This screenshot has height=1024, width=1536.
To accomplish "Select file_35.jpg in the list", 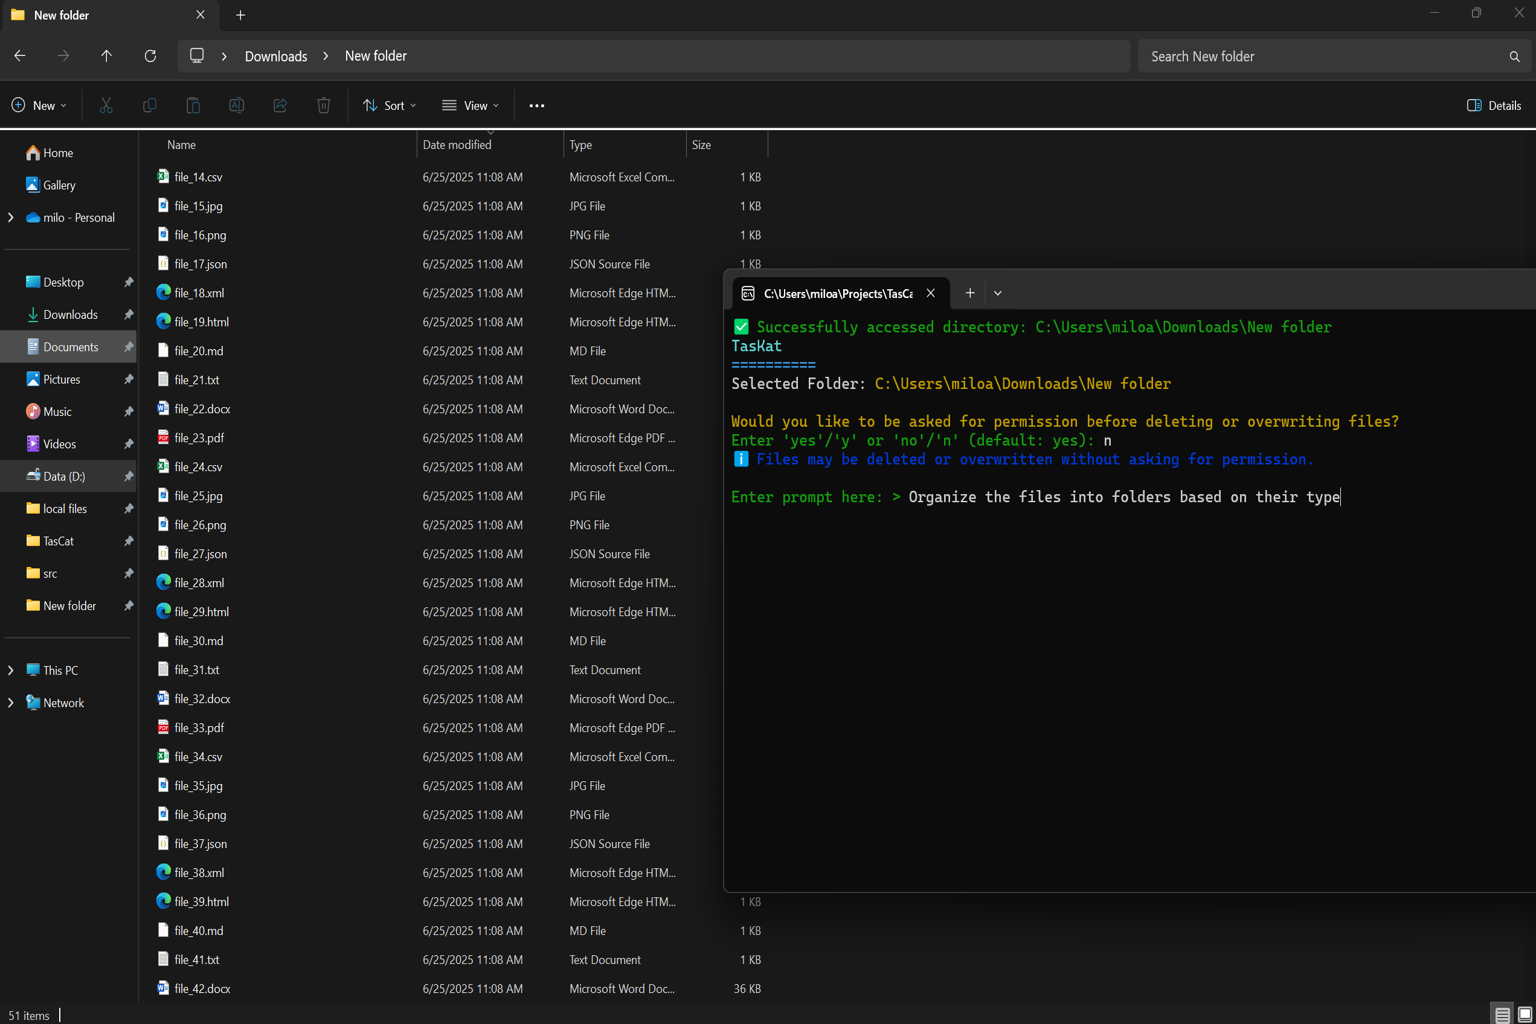I will click(198, 786).
